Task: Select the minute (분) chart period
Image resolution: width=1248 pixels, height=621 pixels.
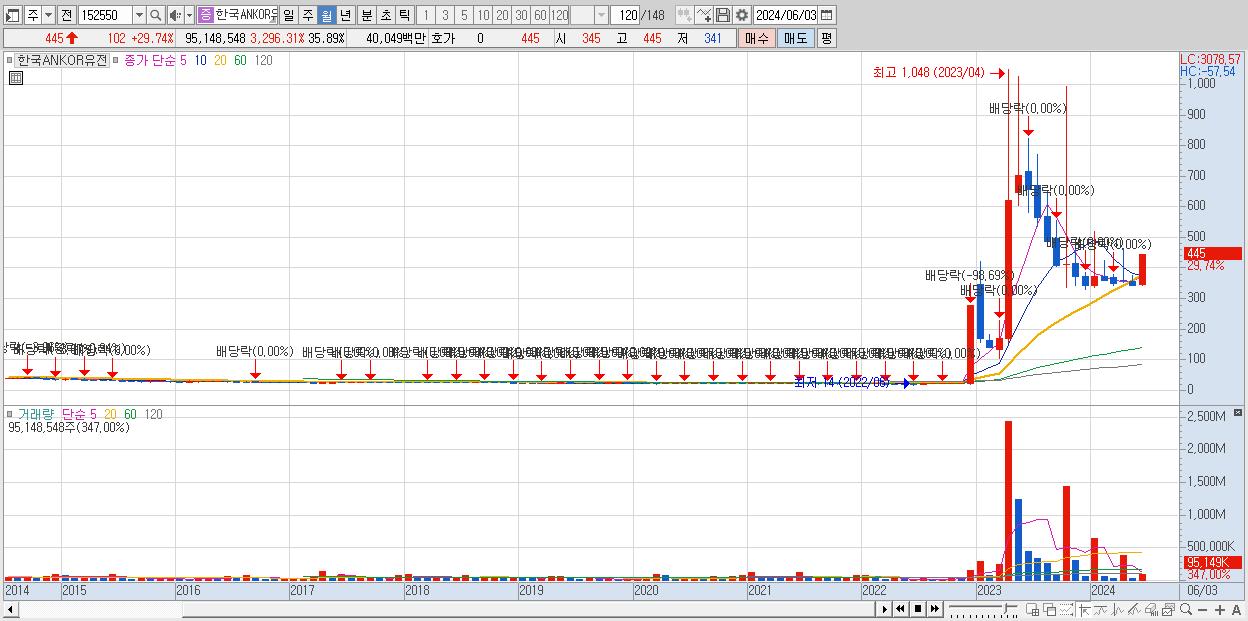Action: coord(366,15)
